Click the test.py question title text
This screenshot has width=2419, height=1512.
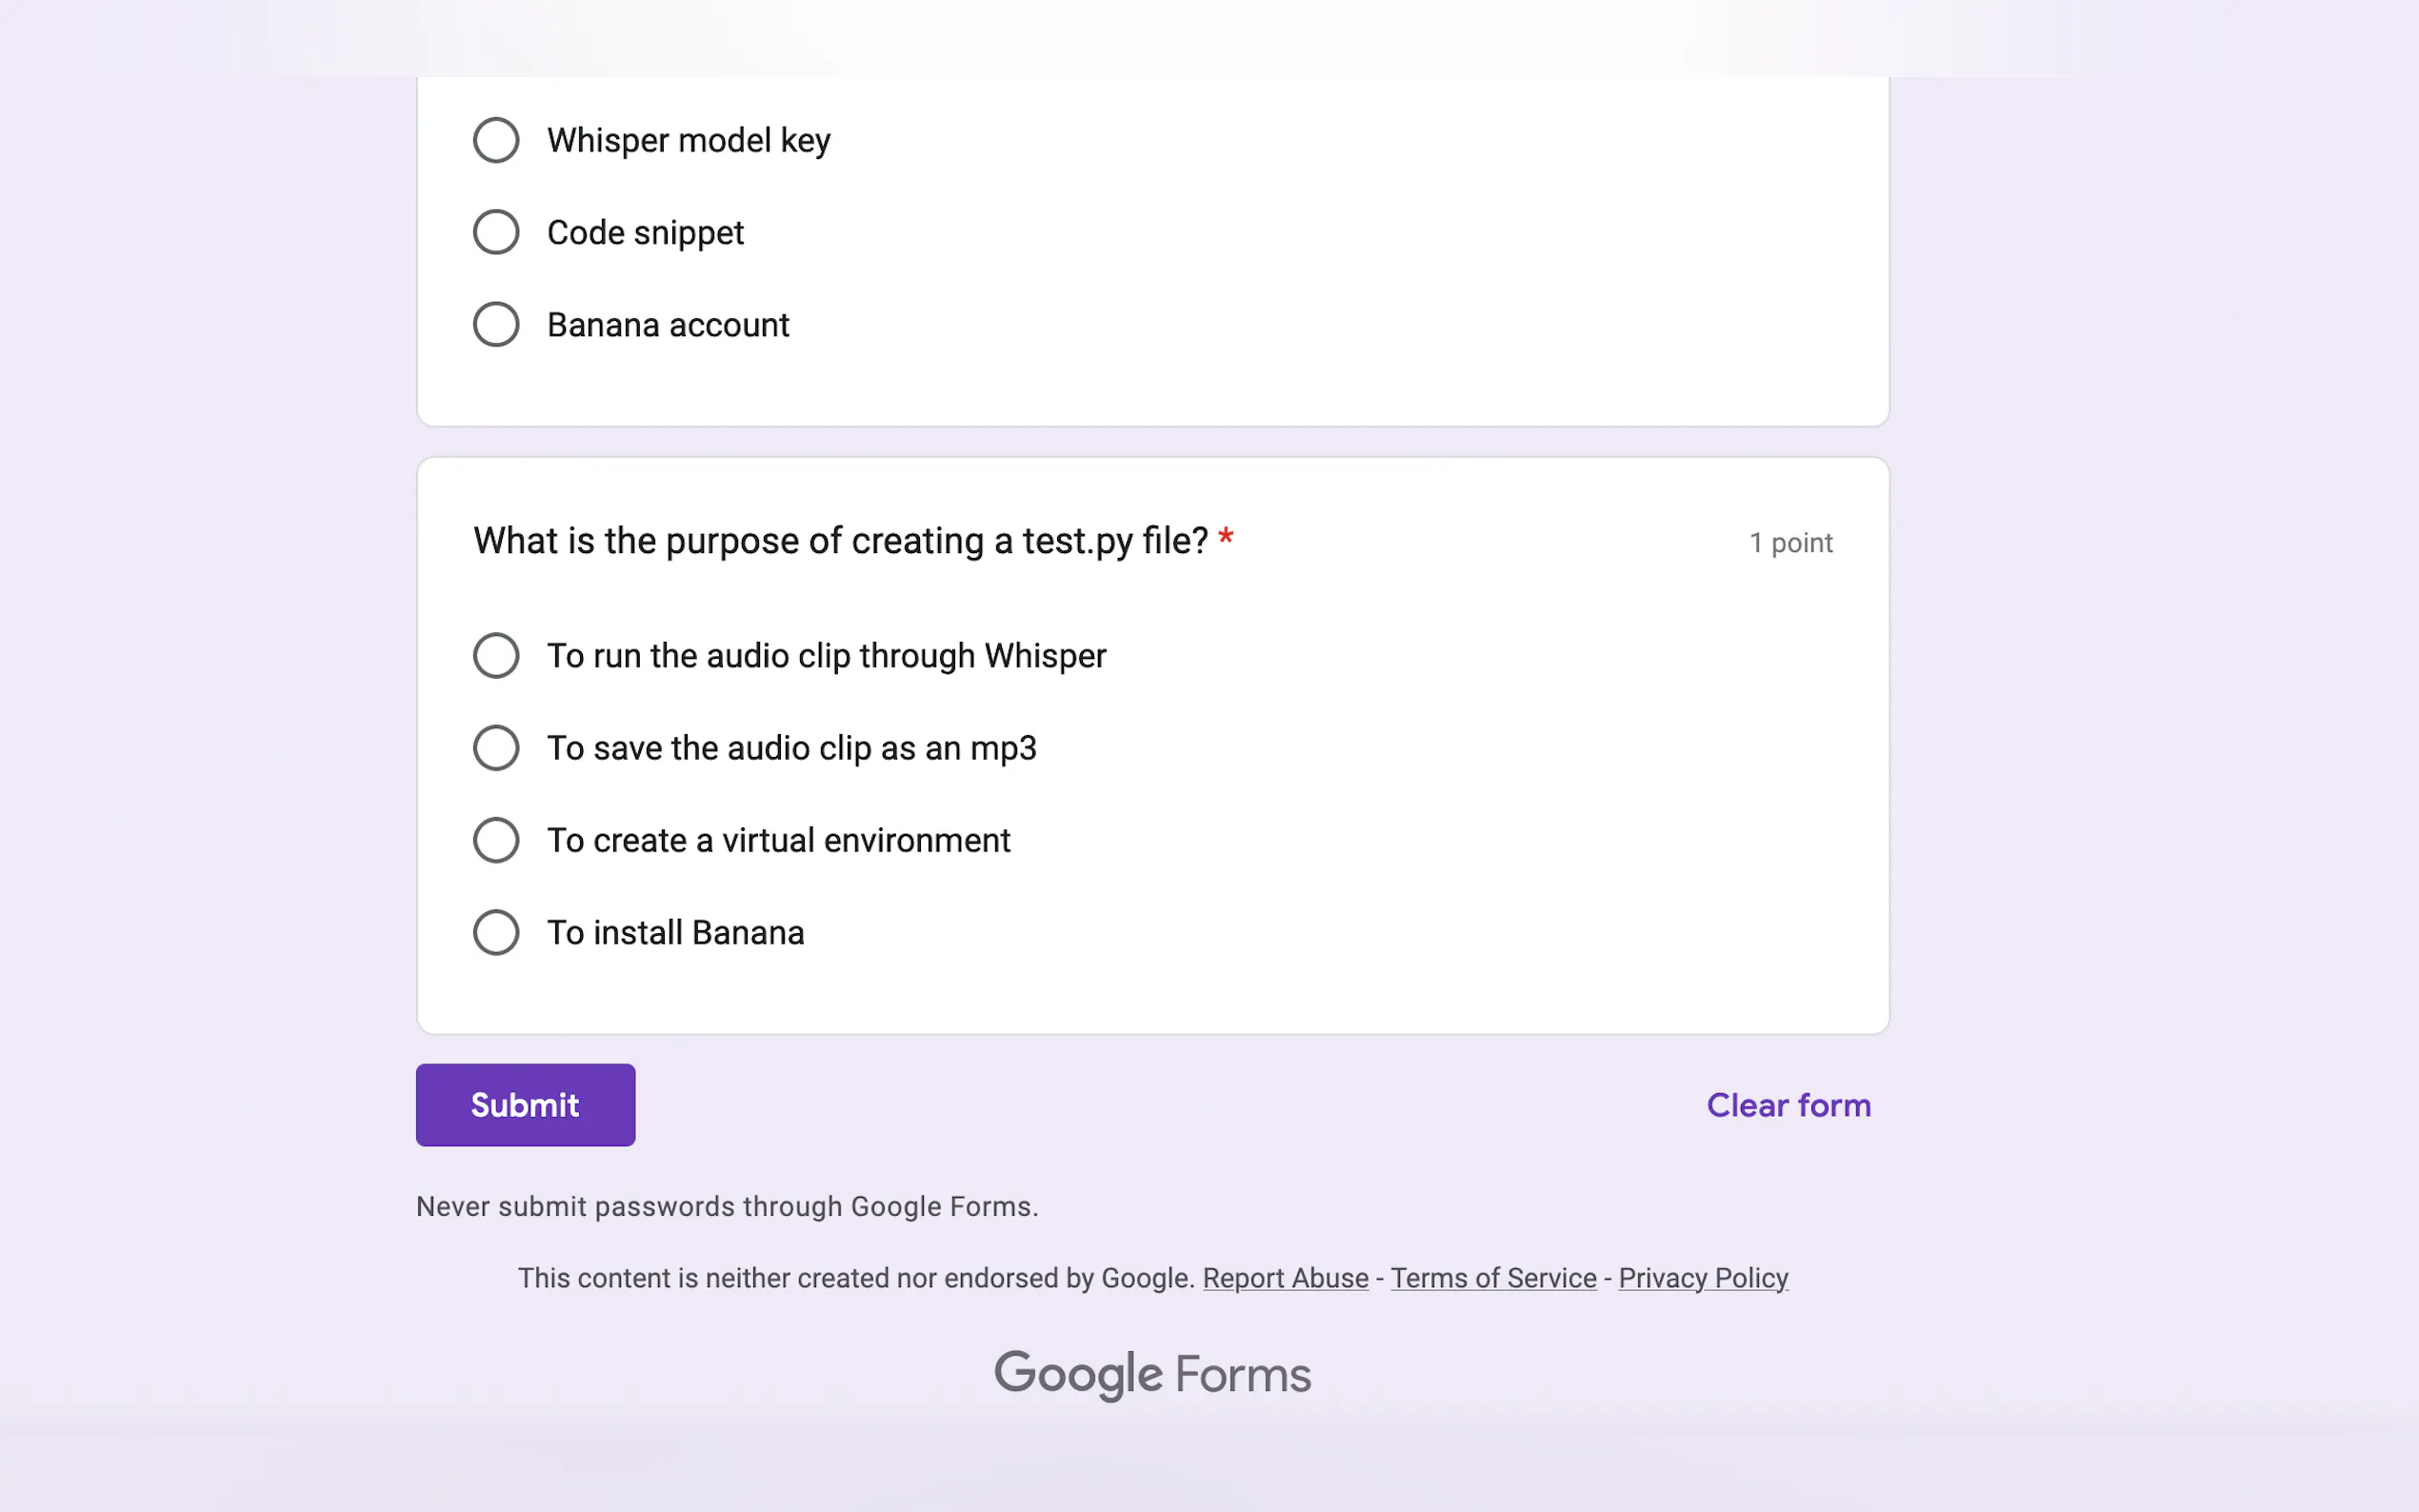[x=840, y=541]
